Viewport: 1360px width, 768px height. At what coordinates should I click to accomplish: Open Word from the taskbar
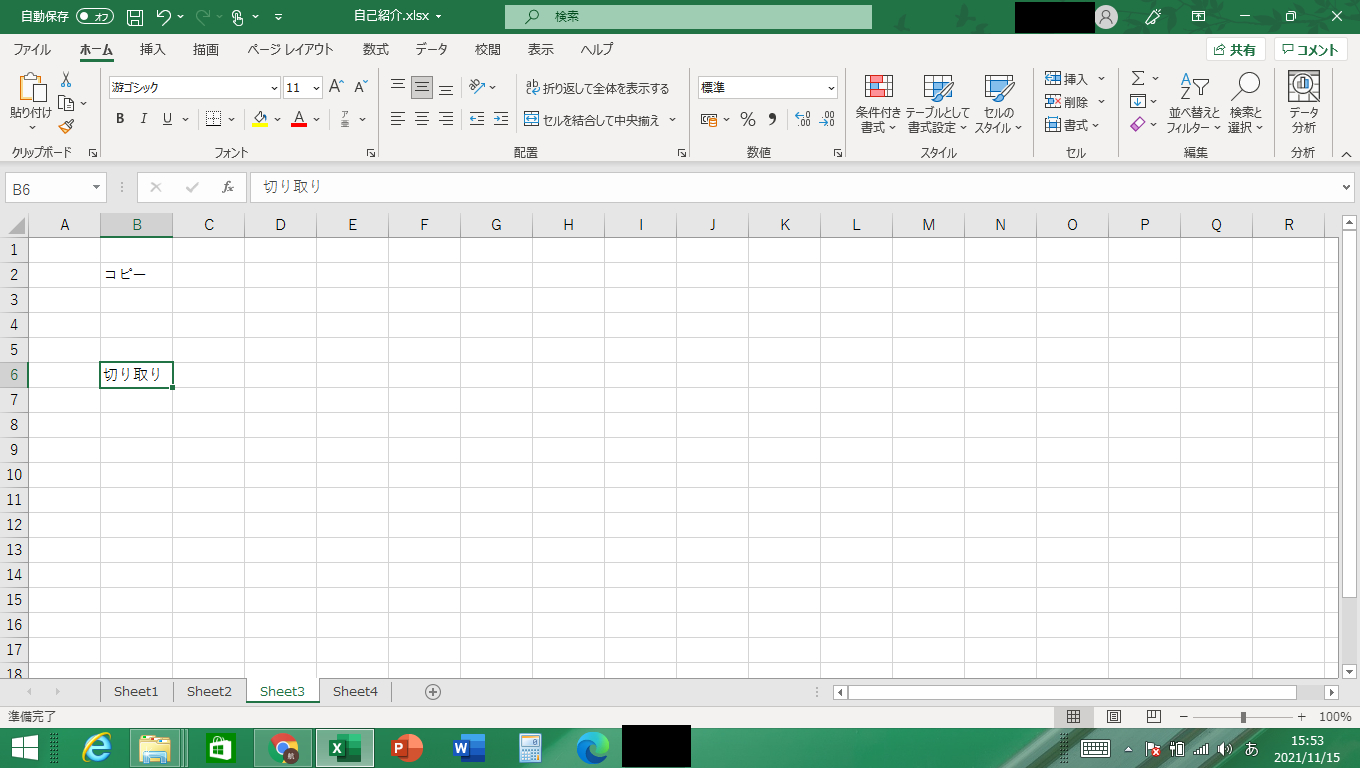[467, 748]
